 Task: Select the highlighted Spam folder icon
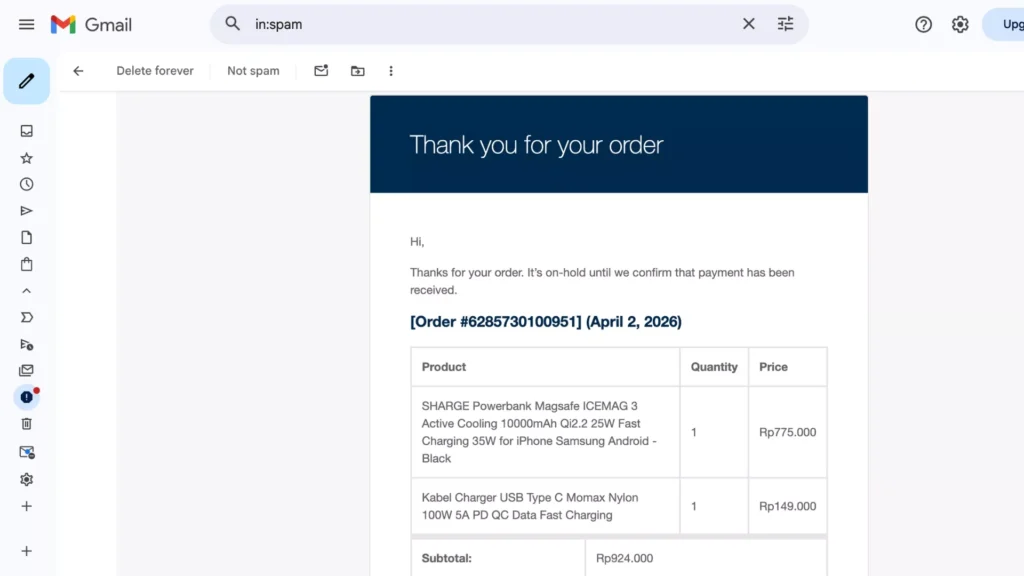tap(26, 397)
